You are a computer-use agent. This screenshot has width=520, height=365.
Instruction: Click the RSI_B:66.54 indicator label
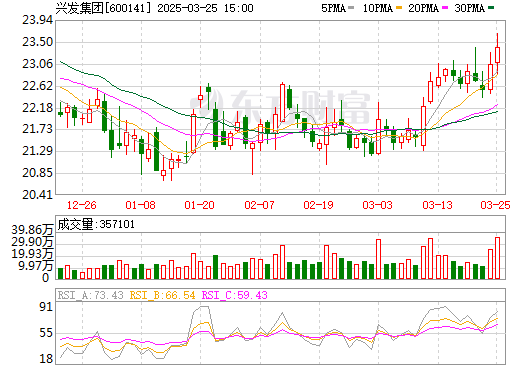click(x=162, y=295)
